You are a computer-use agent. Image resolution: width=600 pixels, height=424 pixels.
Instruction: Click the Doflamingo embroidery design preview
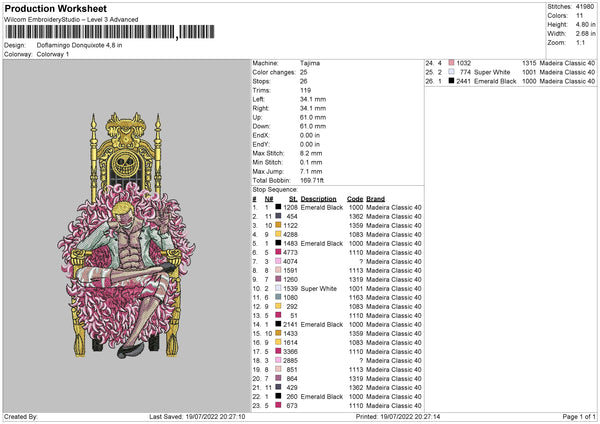point(126,235)
